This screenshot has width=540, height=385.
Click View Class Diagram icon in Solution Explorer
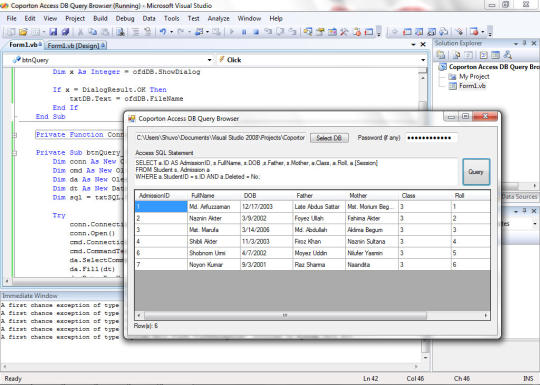point(507,55)
